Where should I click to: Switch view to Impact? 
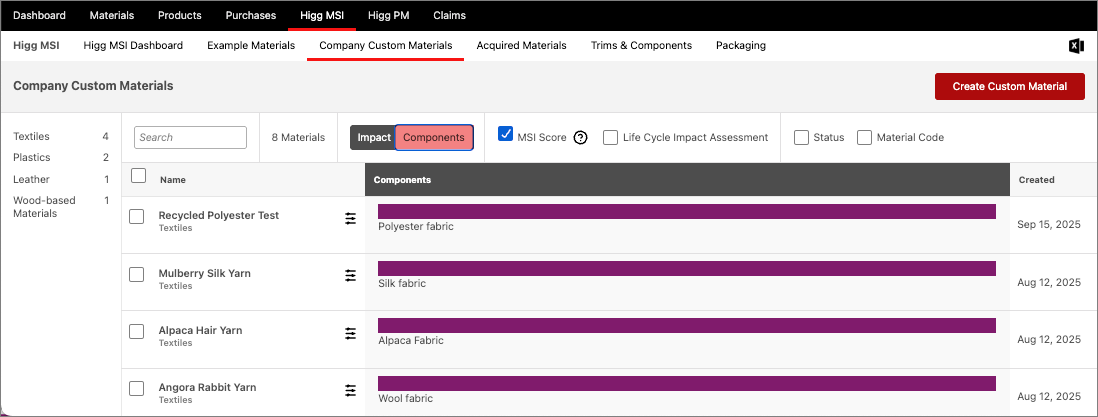click(x=373, y=137)
